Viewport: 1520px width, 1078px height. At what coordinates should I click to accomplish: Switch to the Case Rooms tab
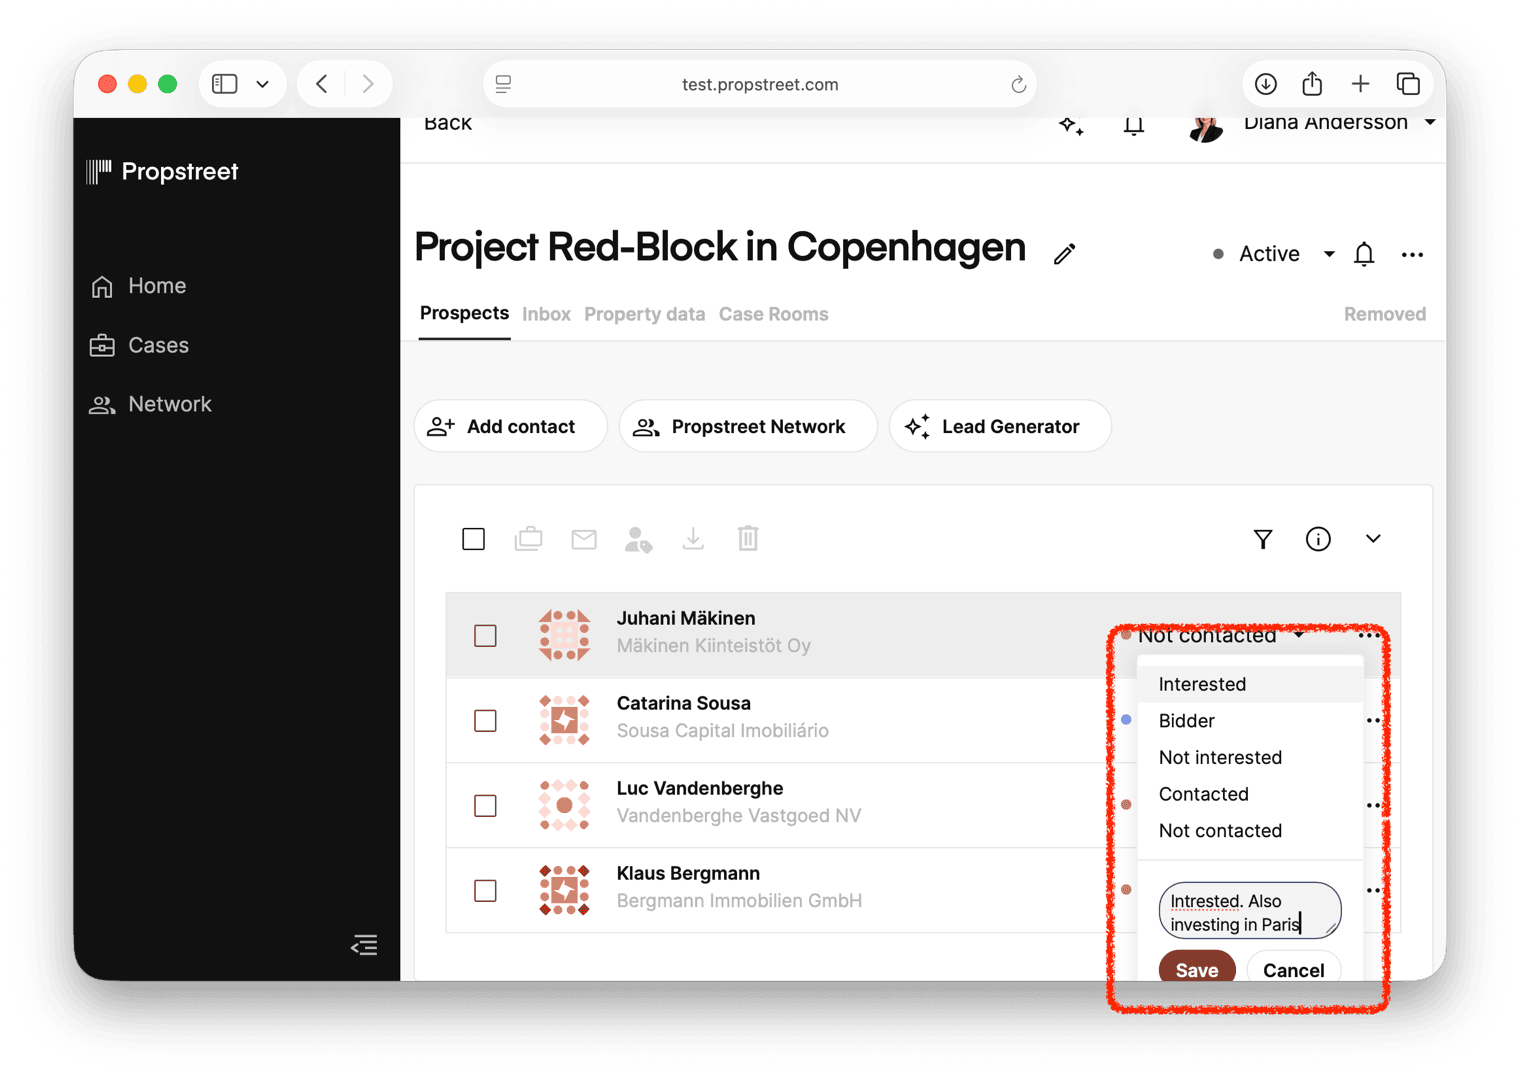[x=773, y=314]
